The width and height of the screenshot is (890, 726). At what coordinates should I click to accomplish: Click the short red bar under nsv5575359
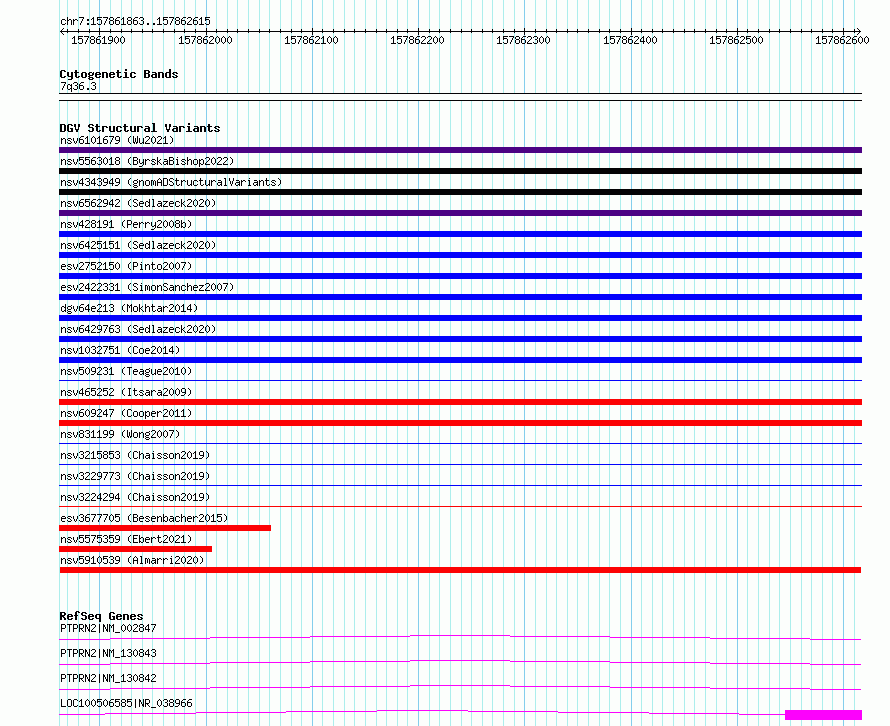click(136, 549)
